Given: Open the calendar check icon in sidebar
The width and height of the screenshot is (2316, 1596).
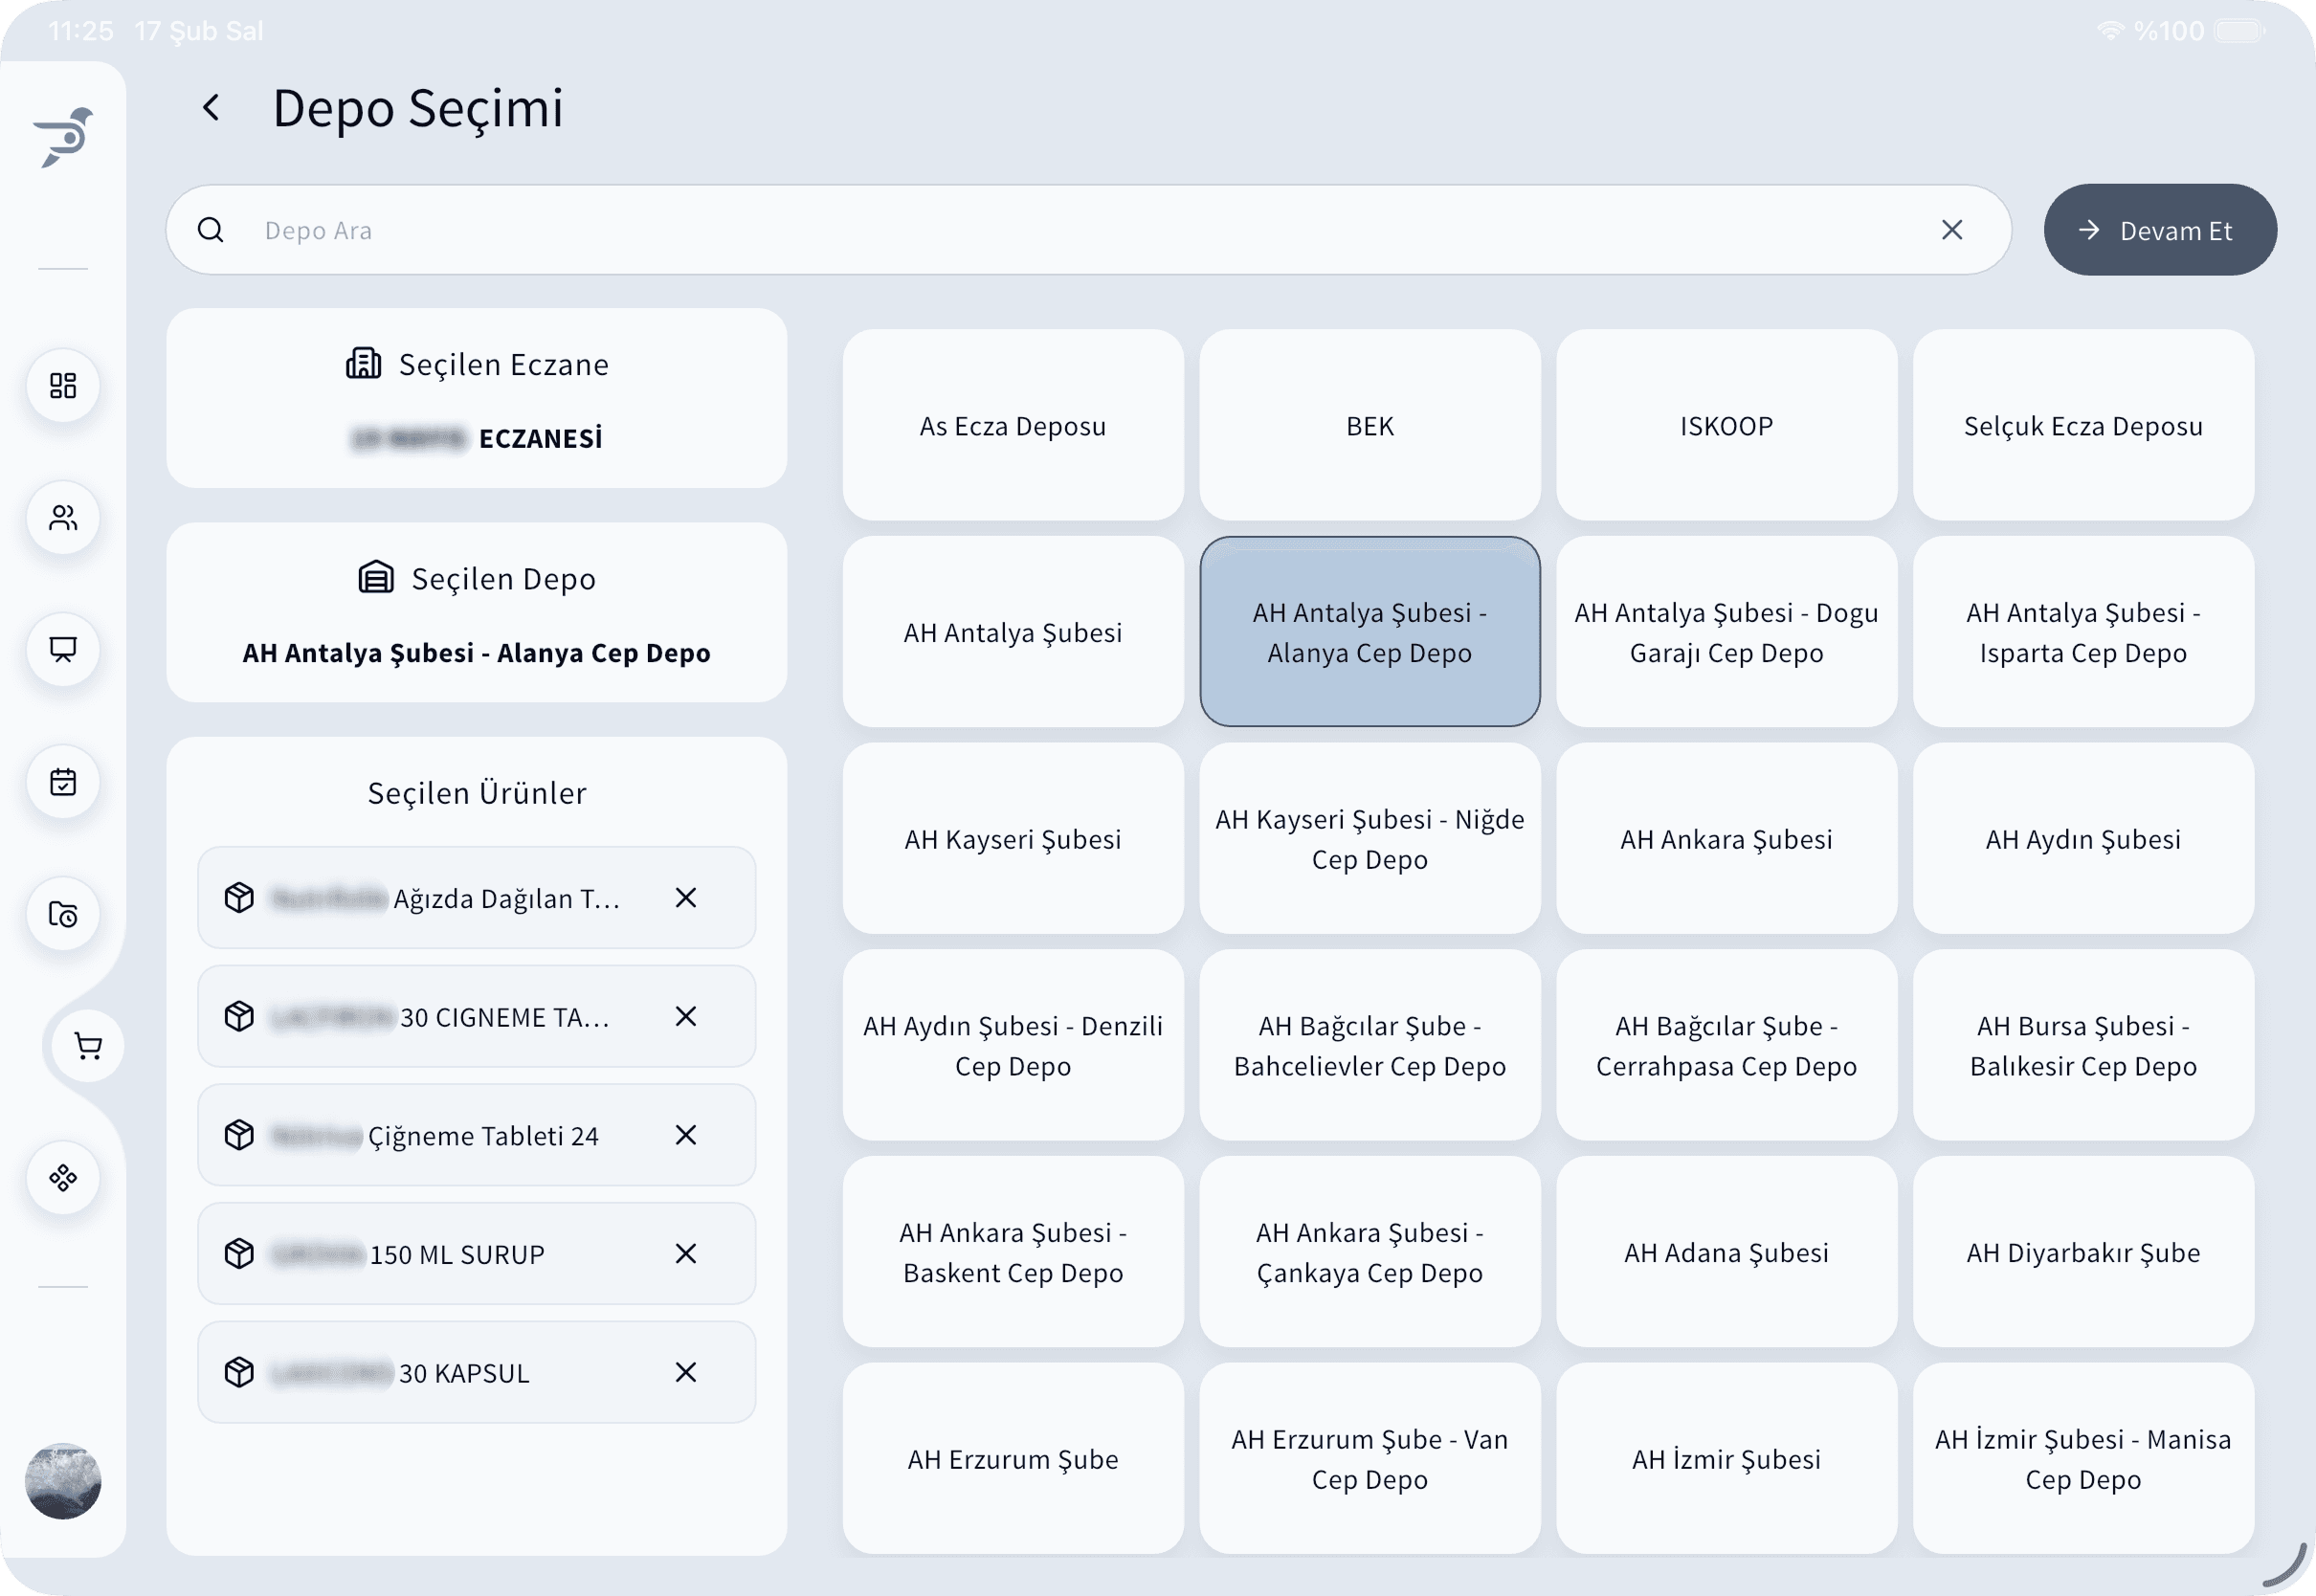Looking at the screenshot, I should [x=63, y=782].
